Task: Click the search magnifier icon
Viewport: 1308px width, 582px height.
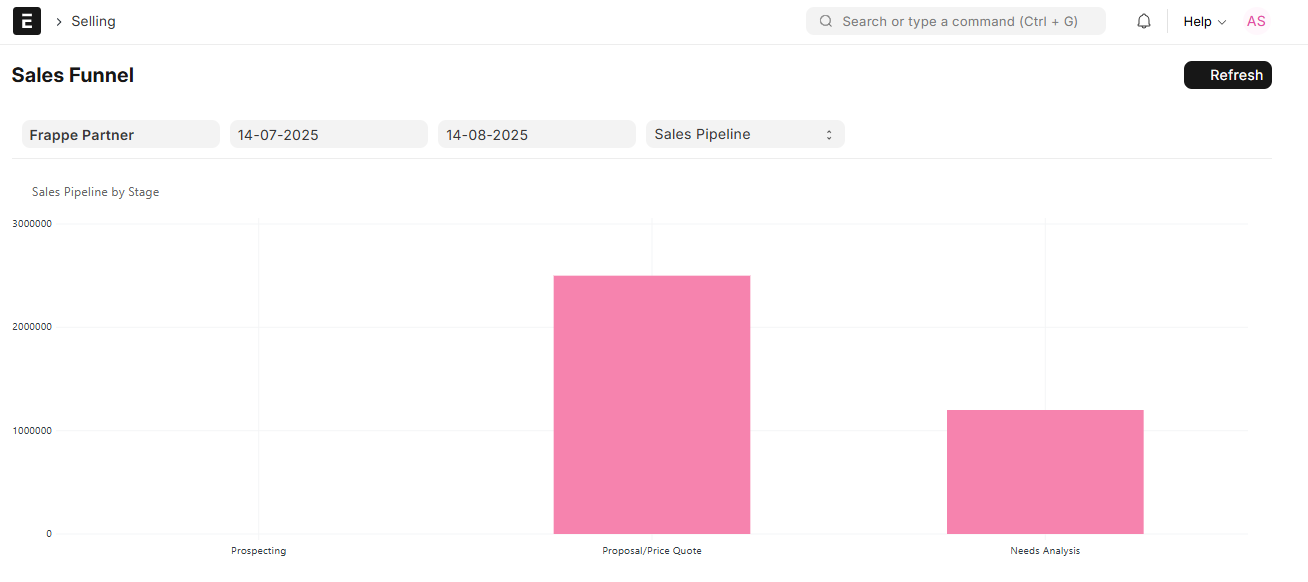Action: click(826, 21)
